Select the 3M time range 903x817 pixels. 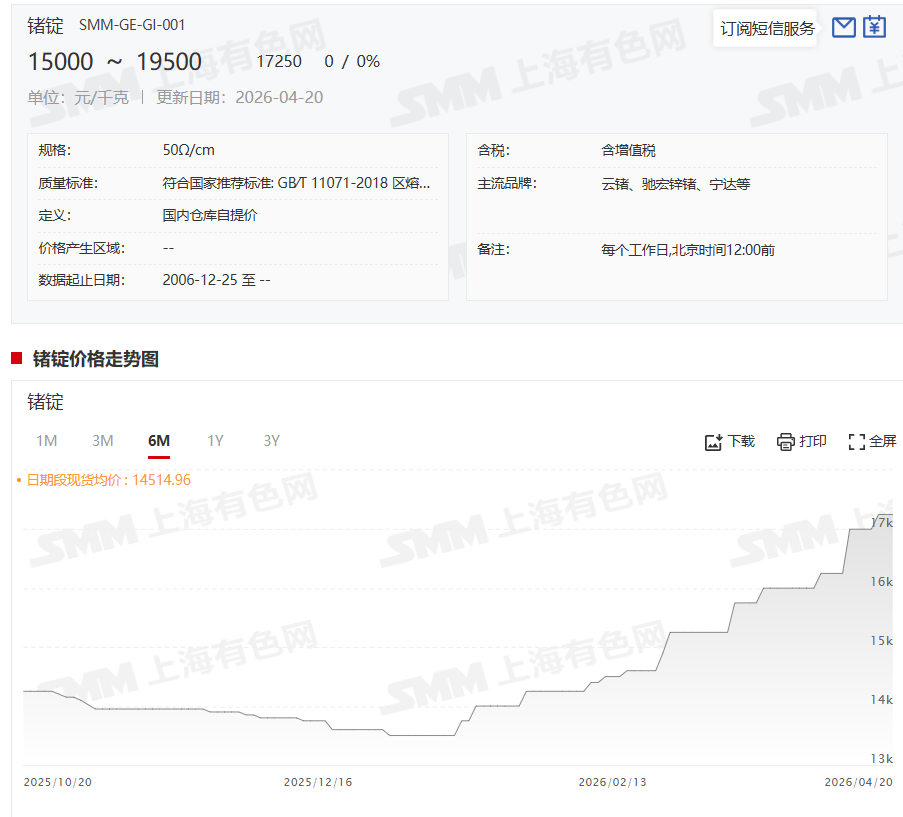click(x=103, y=441)
